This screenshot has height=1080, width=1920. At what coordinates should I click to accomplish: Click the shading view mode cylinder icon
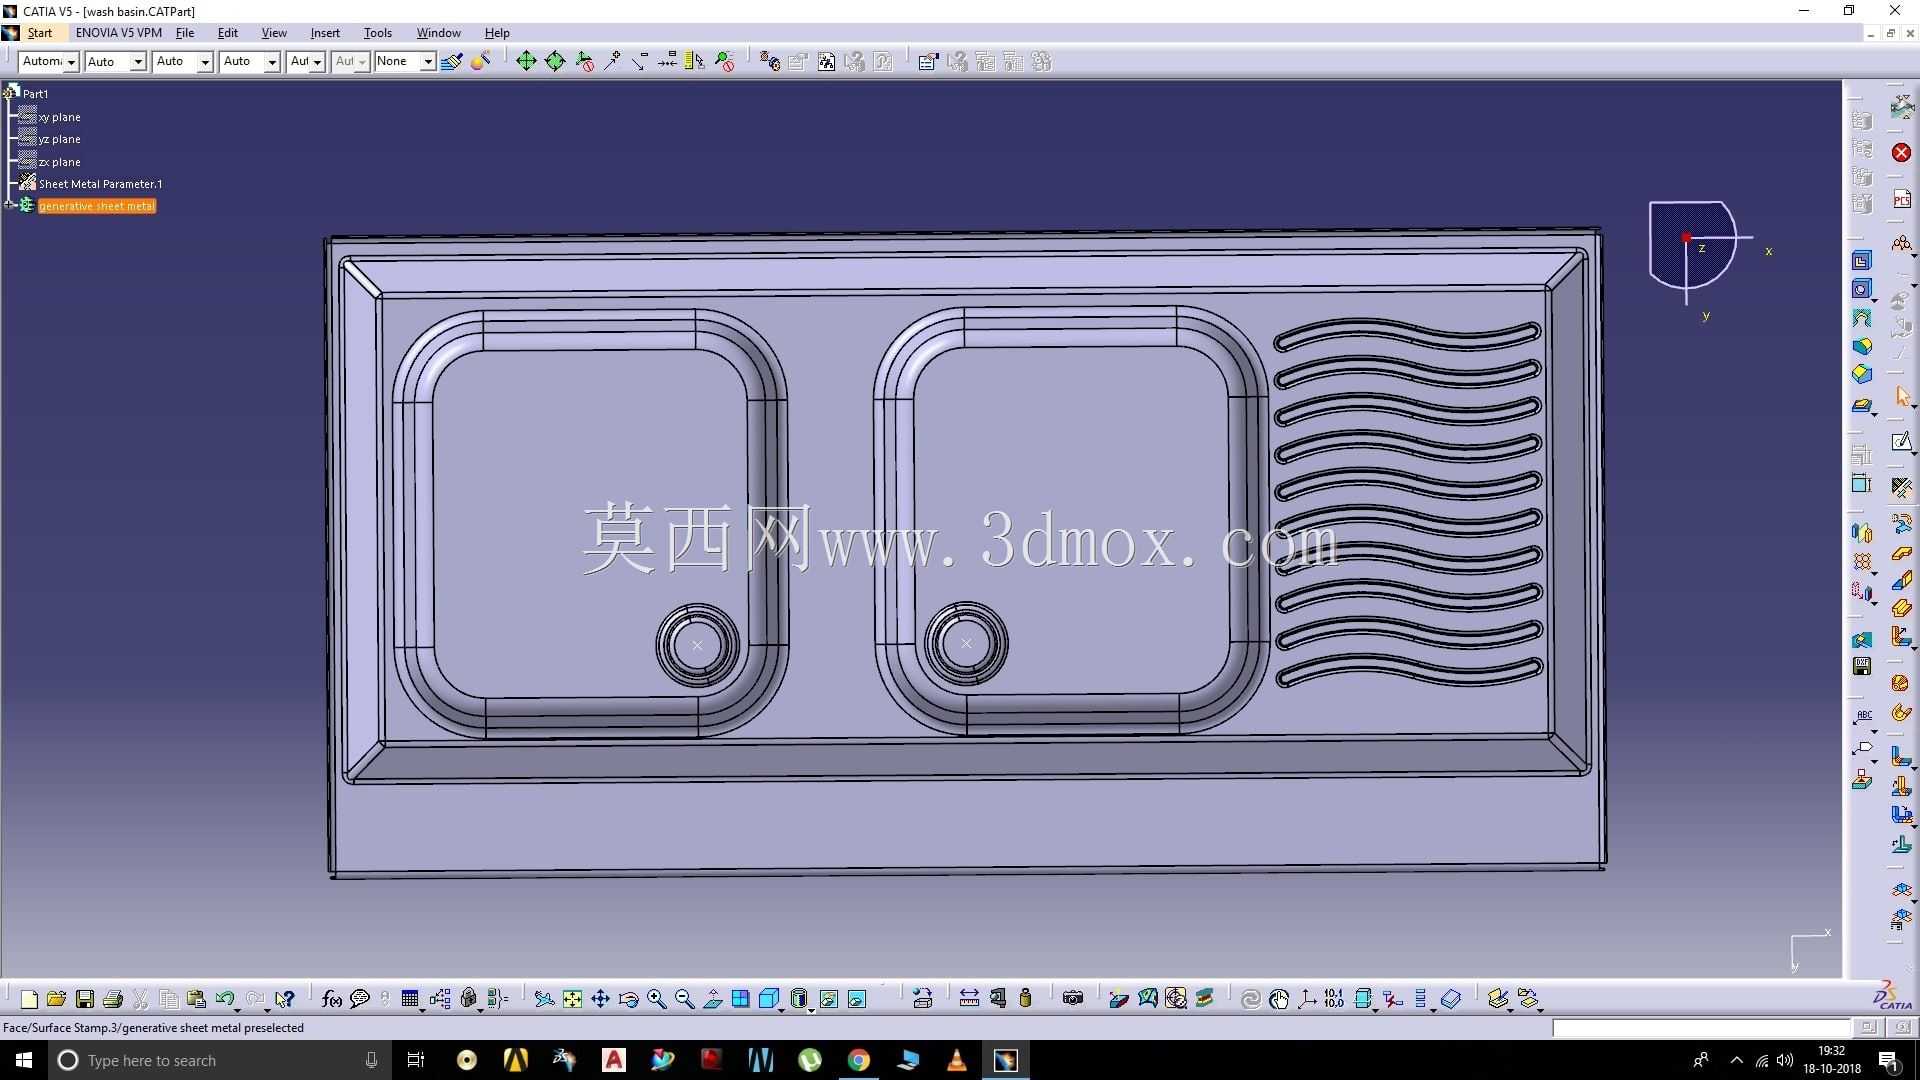tap(798, 998)
